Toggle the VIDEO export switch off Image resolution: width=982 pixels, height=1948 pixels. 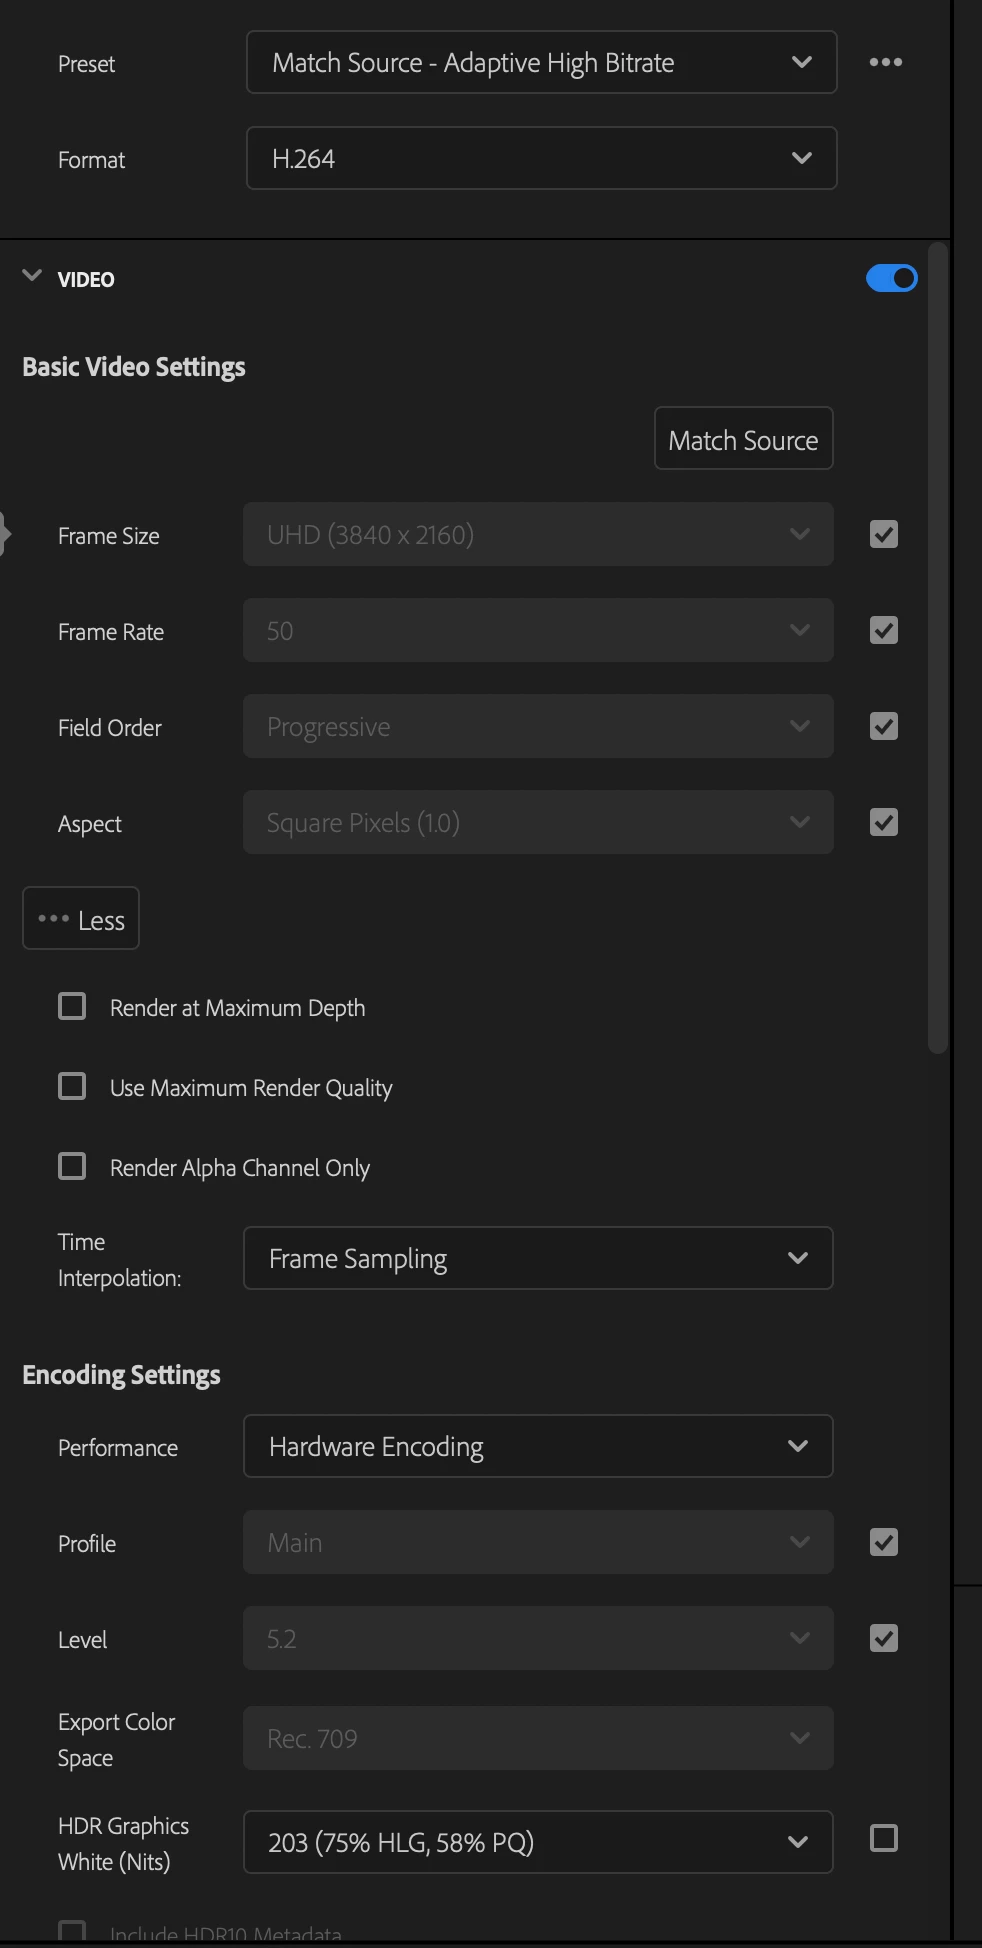pyautogui.click(x=891, y=278)
